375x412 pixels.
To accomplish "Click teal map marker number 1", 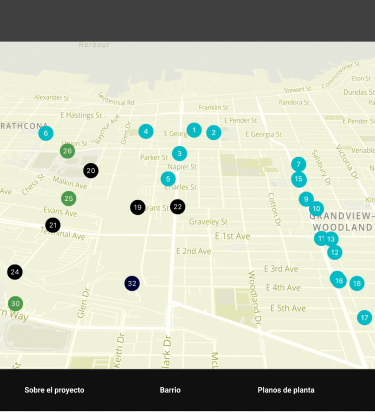I will [194, 130].
